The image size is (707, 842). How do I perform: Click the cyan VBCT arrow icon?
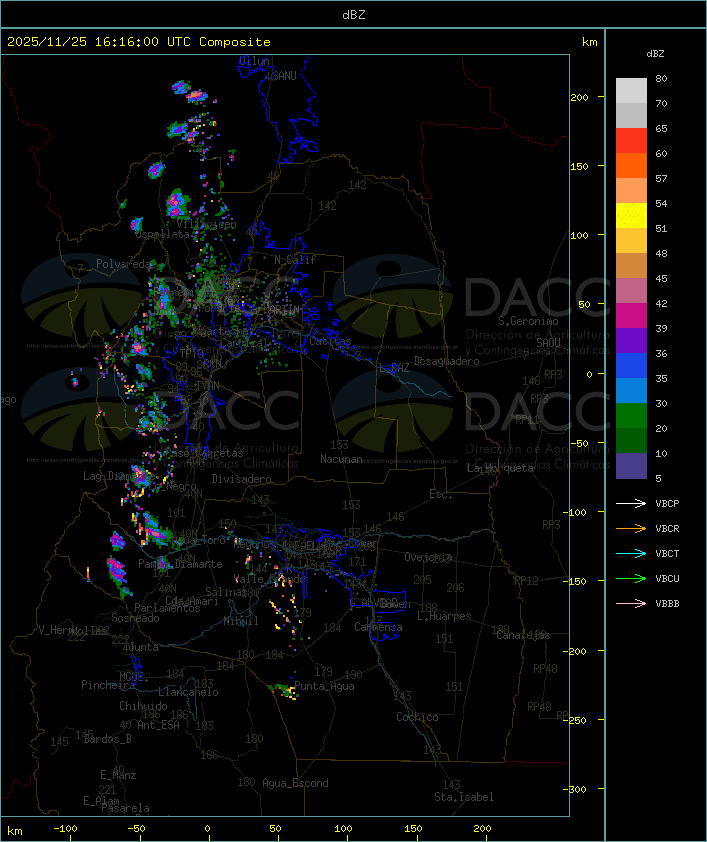(x=631, y=553)
